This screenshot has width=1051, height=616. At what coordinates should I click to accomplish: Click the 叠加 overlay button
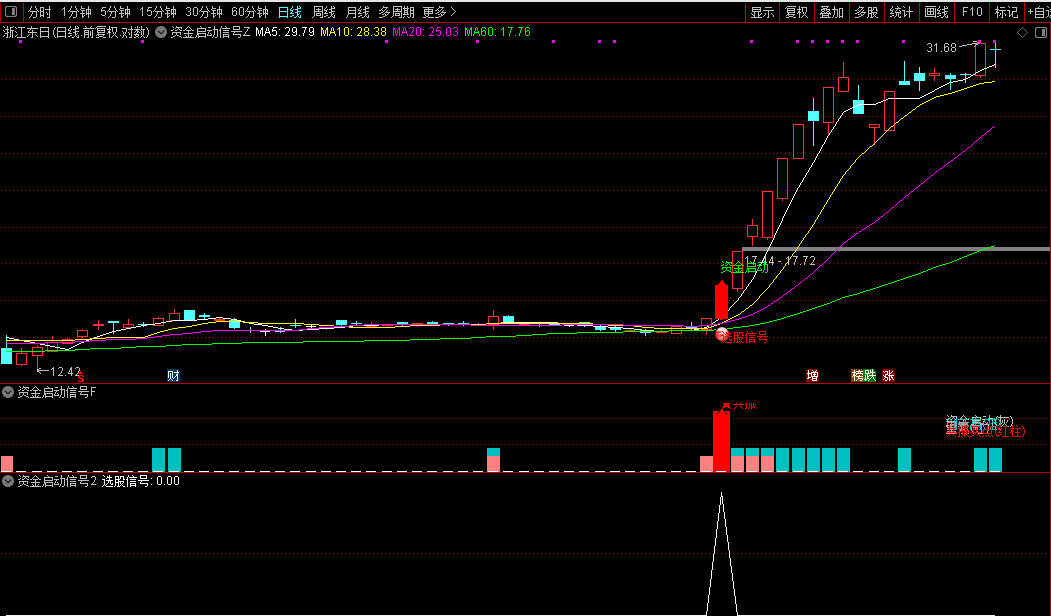(x=832, y=12)
